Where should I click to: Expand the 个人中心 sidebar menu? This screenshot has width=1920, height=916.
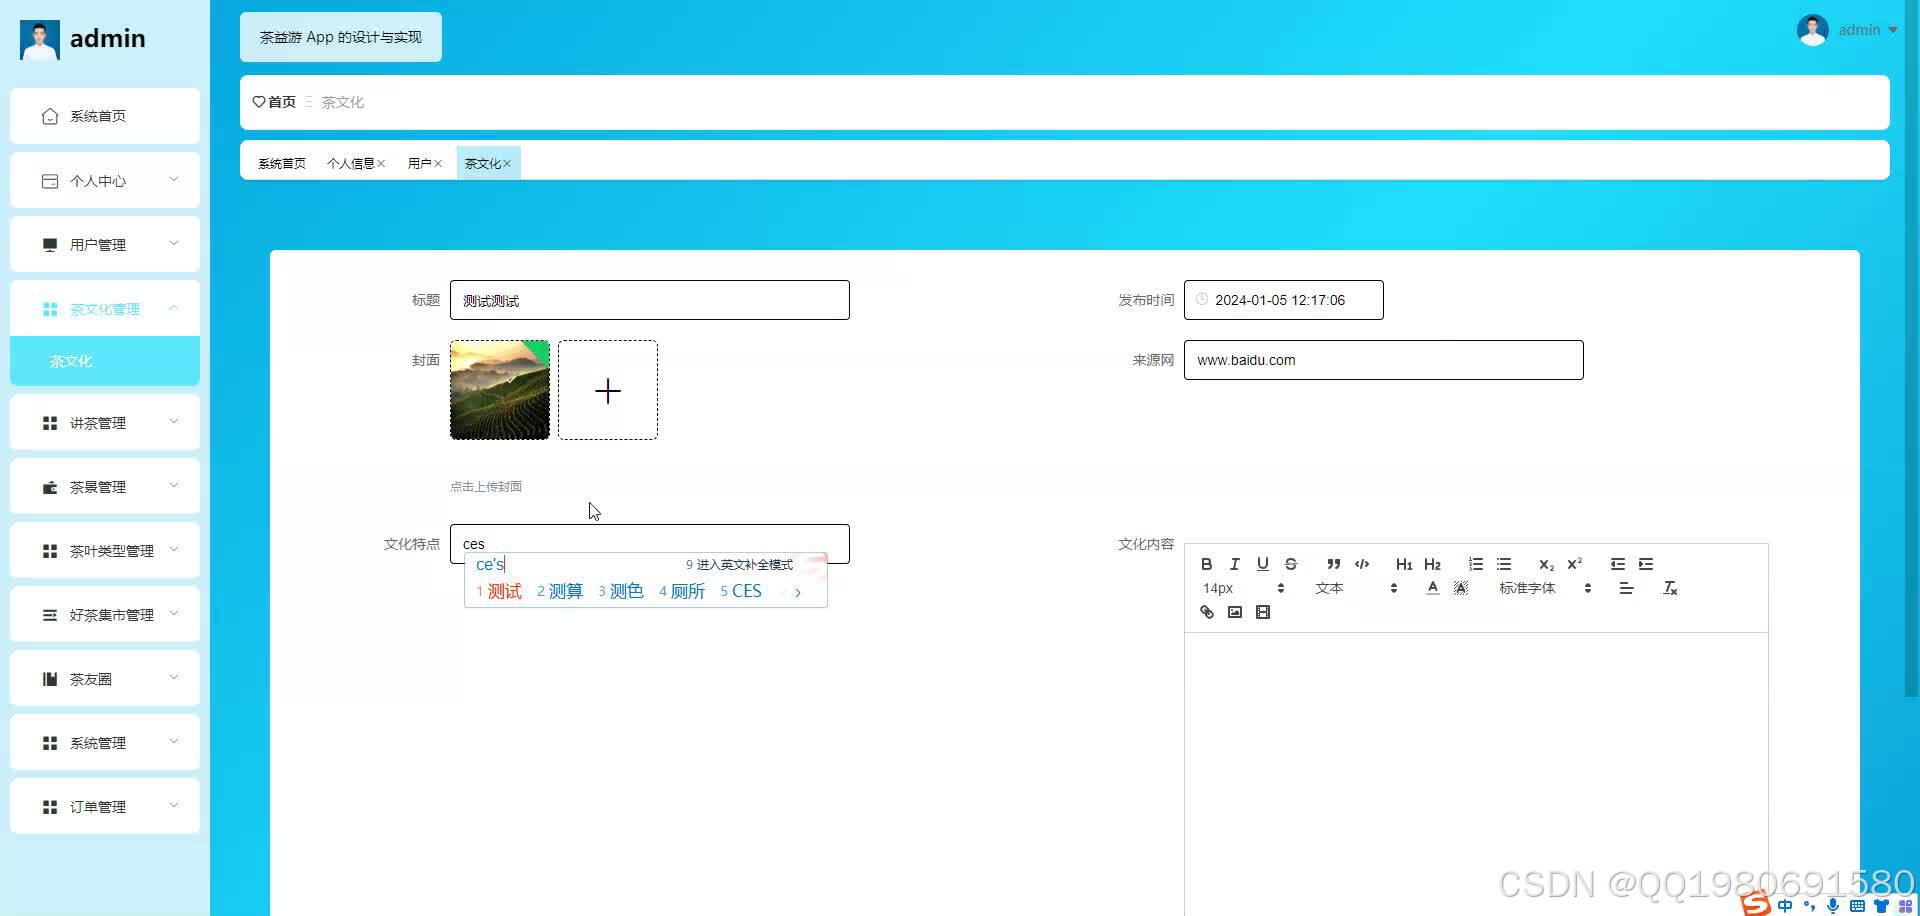[x=105, y=180]
